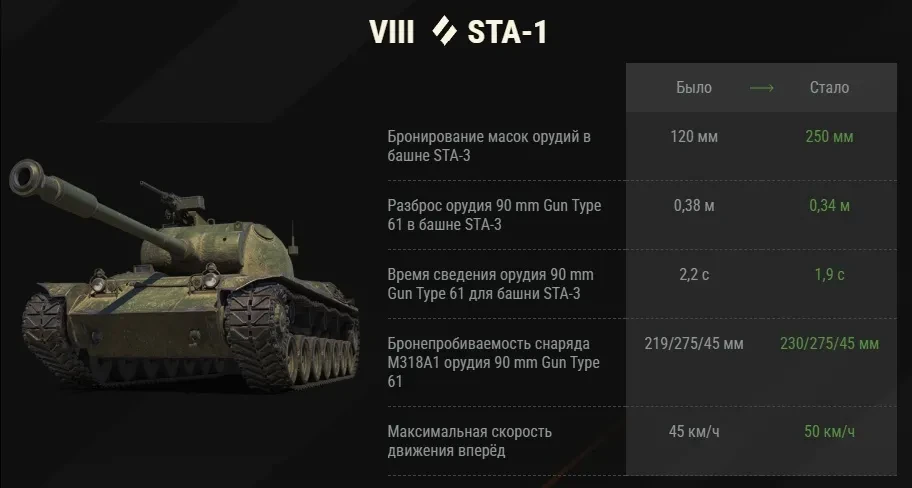Click the maximum forward speed label
The width and height of the screenshot is (912, 488).
[469, 441]
